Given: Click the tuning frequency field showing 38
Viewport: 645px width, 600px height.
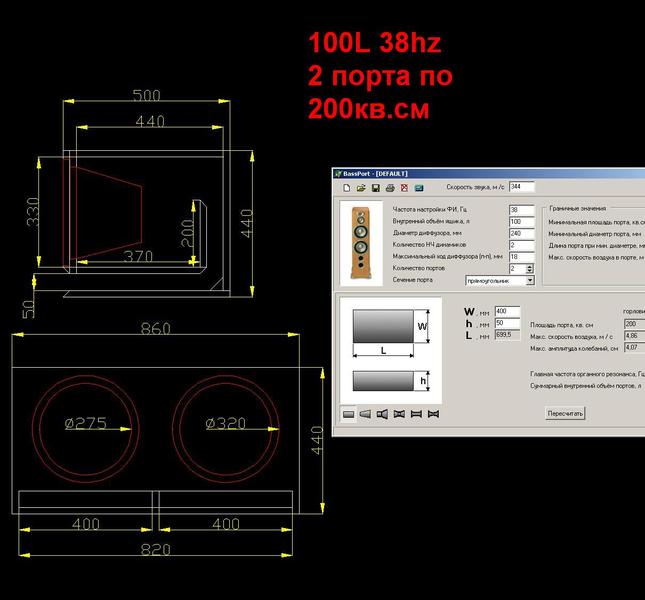Looking at the screenshot, I should pyautogui.click(x=521, y=210).
